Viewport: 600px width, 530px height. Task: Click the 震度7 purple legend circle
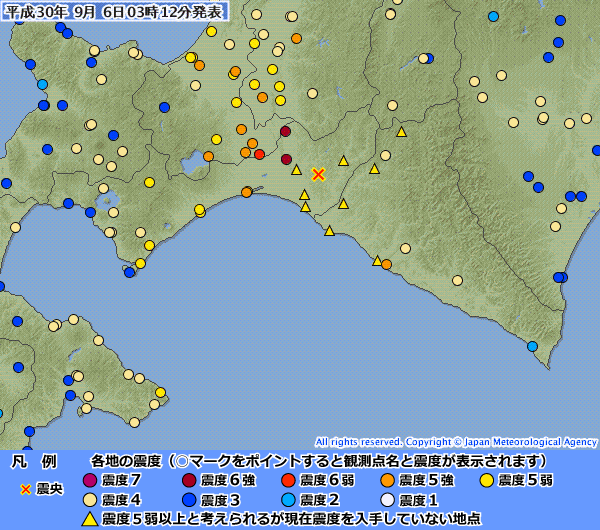[x=90, y=480]
